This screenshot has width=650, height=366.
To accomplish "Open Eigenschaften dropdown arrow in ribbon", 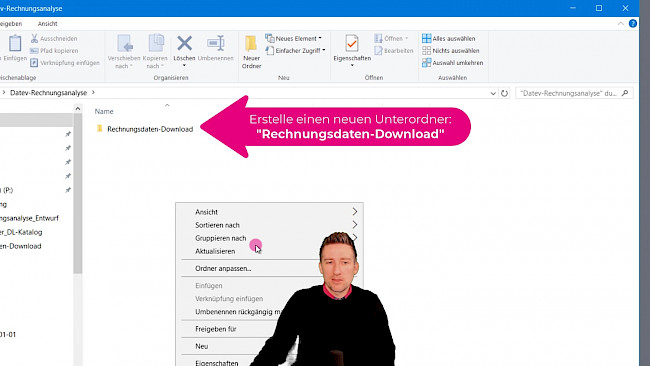I will 352,65.
